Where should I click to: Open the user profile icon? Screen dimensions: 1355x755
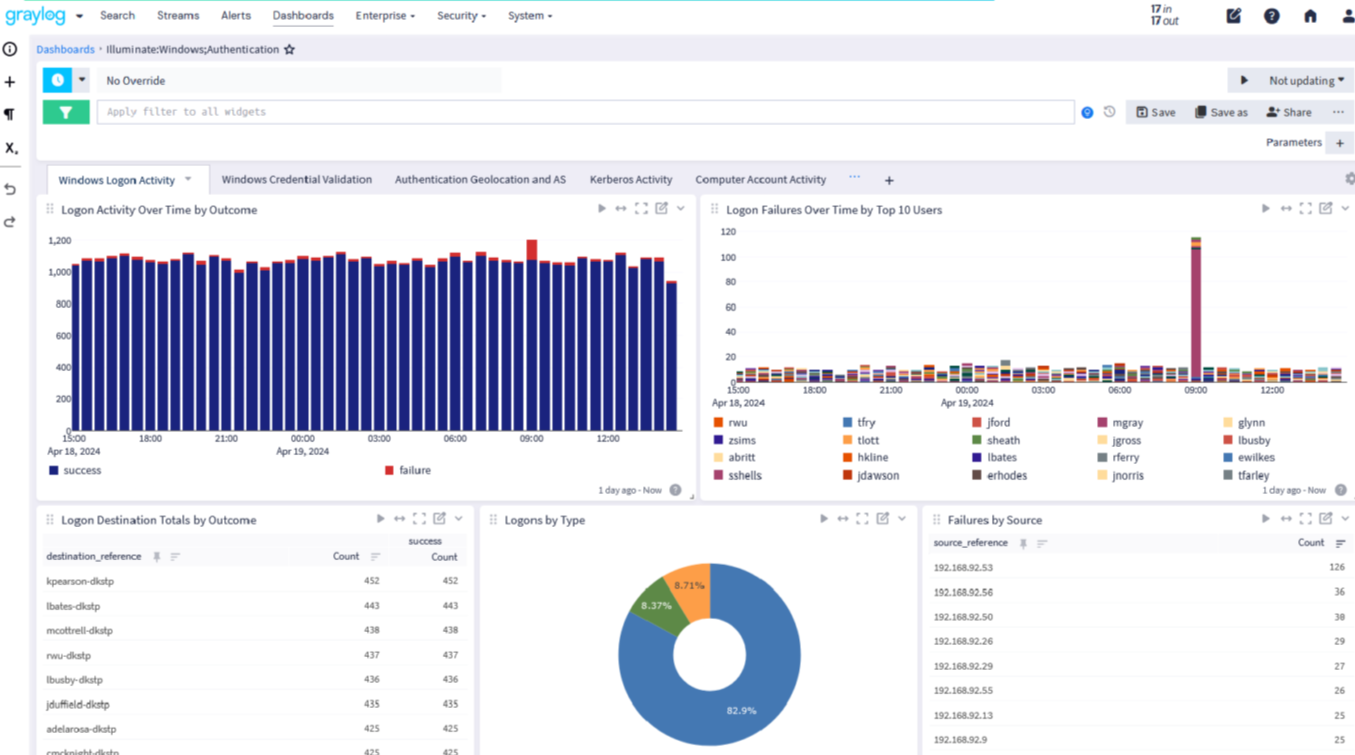coord(1347,16)
